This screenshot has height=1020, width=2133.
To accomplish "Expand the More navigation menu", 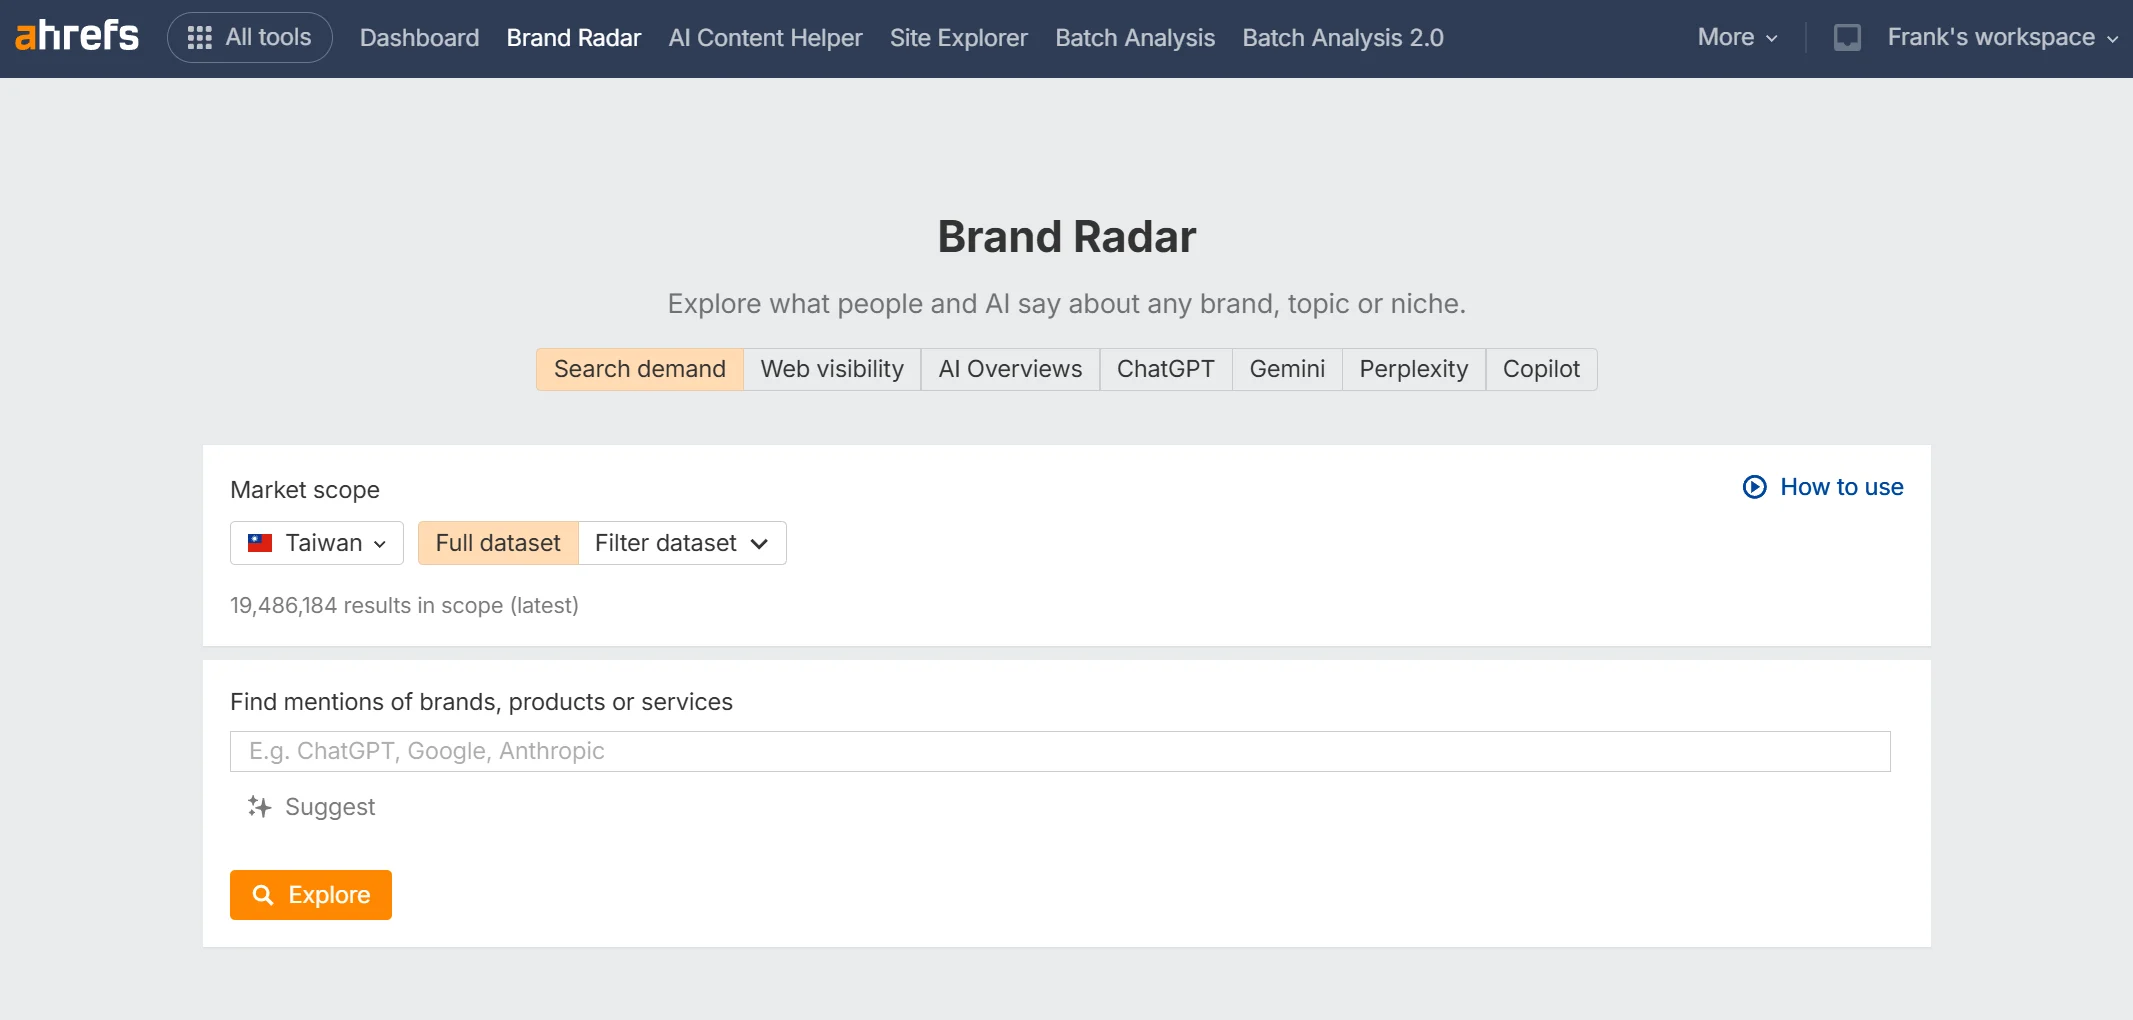I will click(1737, 38).
